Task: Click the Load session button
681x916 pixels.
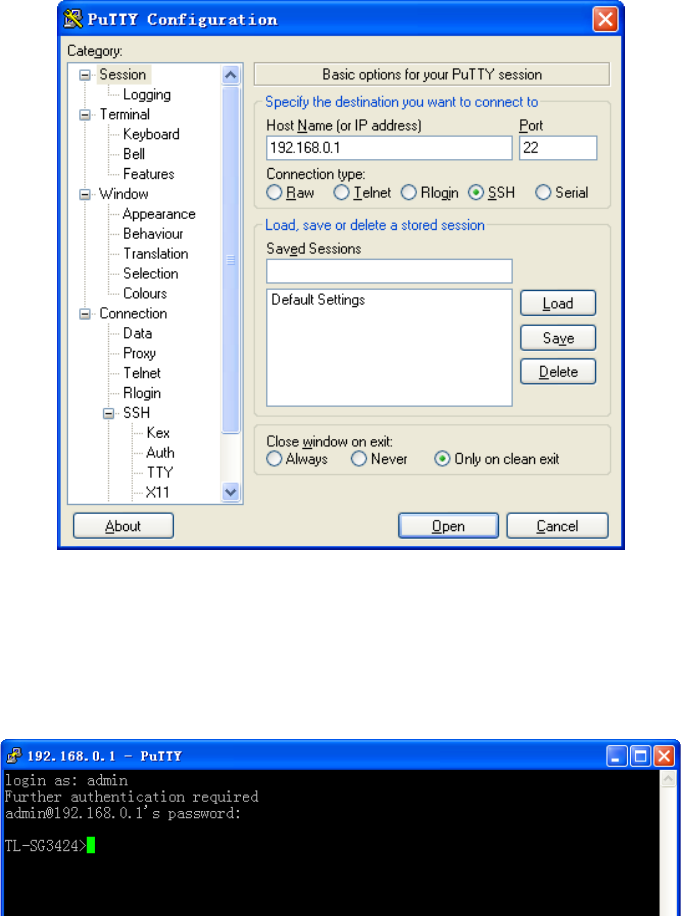Action: pos(558,304)
